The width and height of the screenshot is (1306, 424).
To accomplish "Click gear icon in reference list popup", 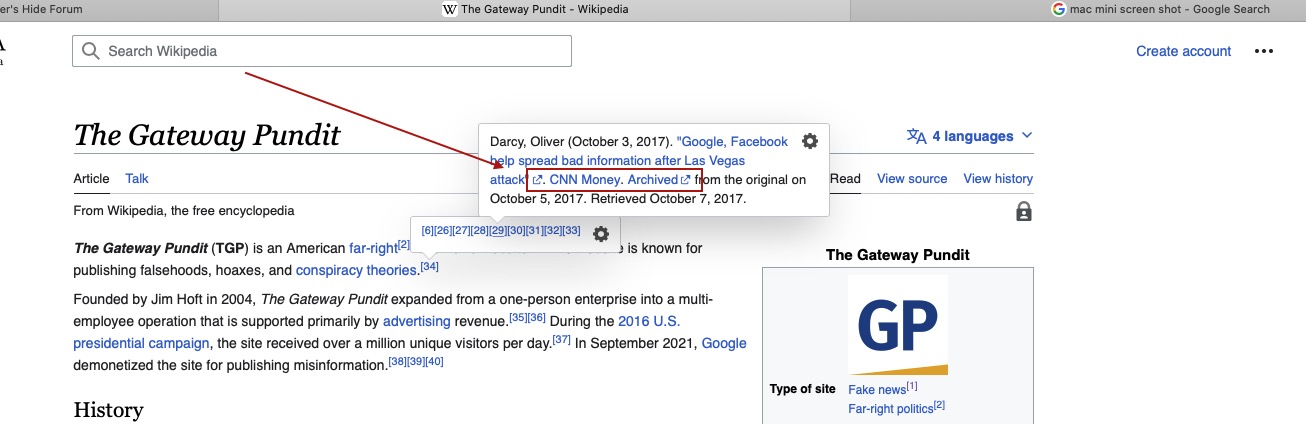I will click(600, 234).
